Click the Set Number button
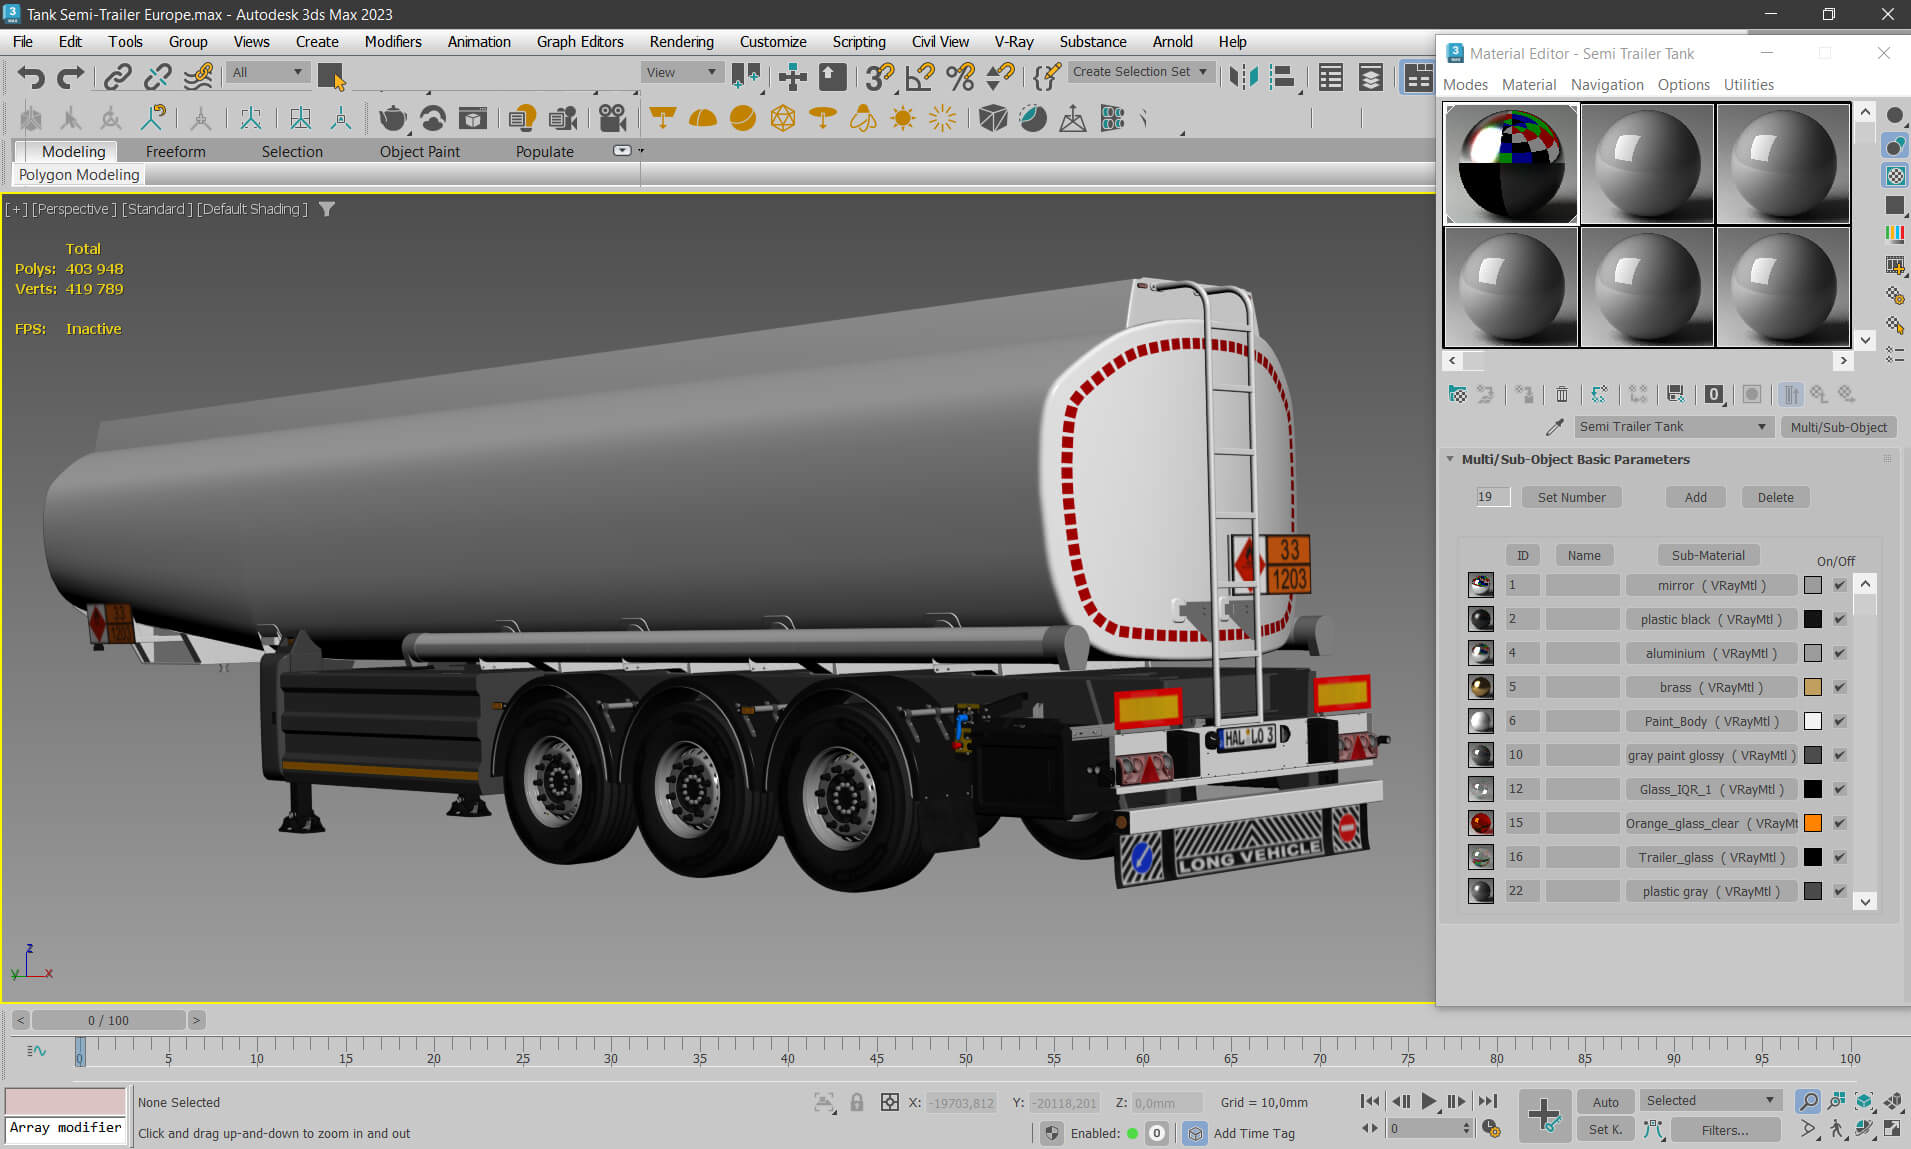Viewport: 1911px width, 1149px height. pyautogui.click(x=1571, y=497)
